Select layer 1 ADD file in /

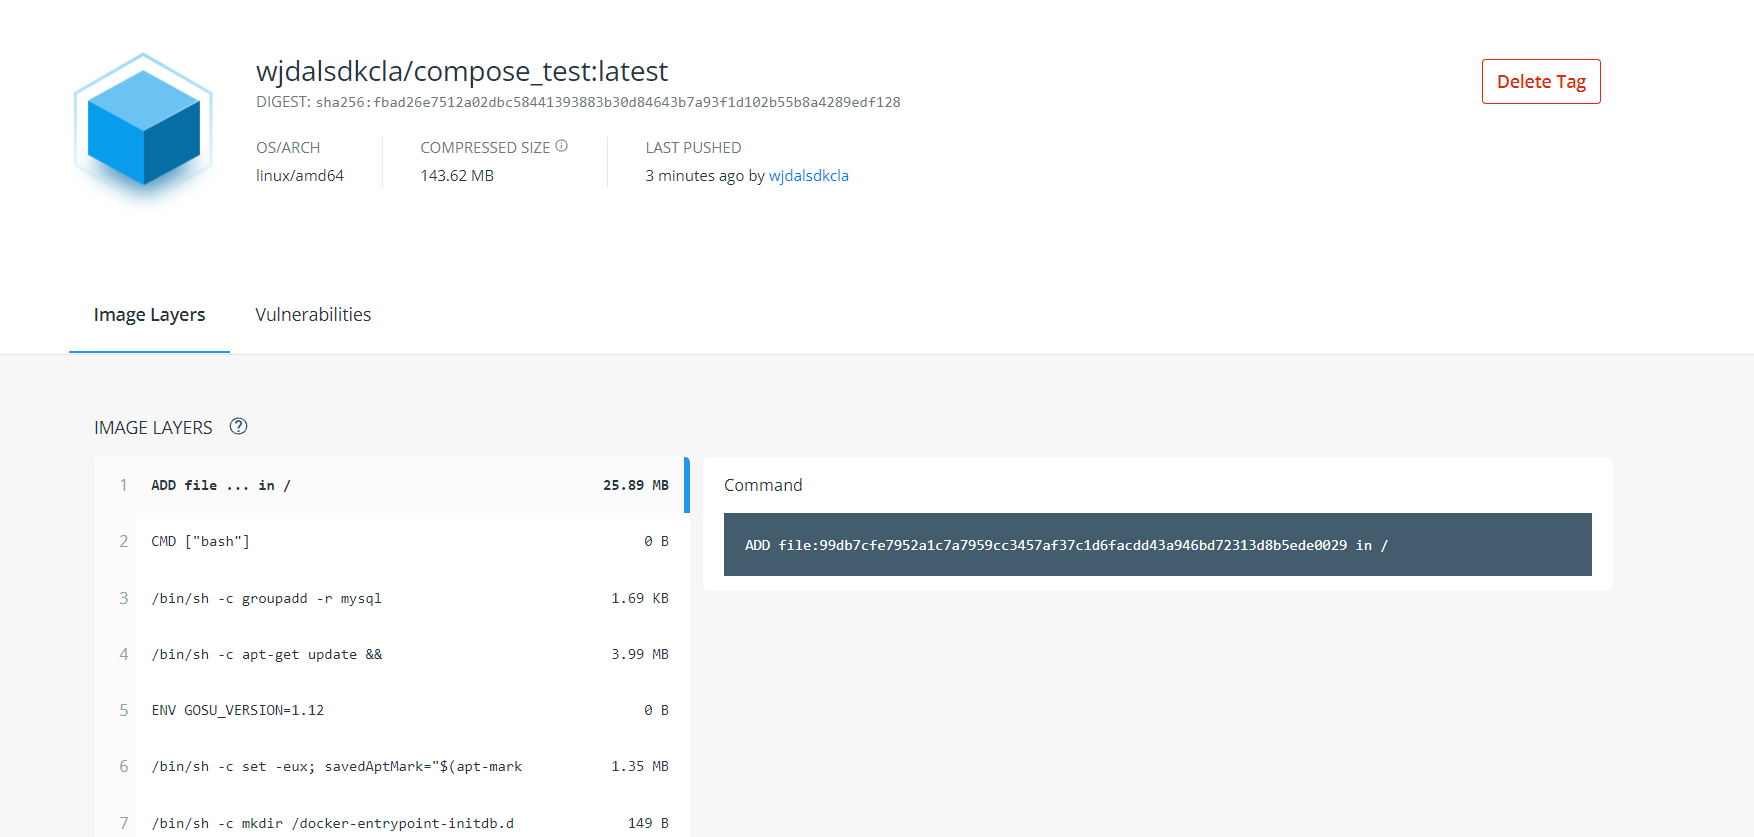pyautogui.click(x=392, y=485)
